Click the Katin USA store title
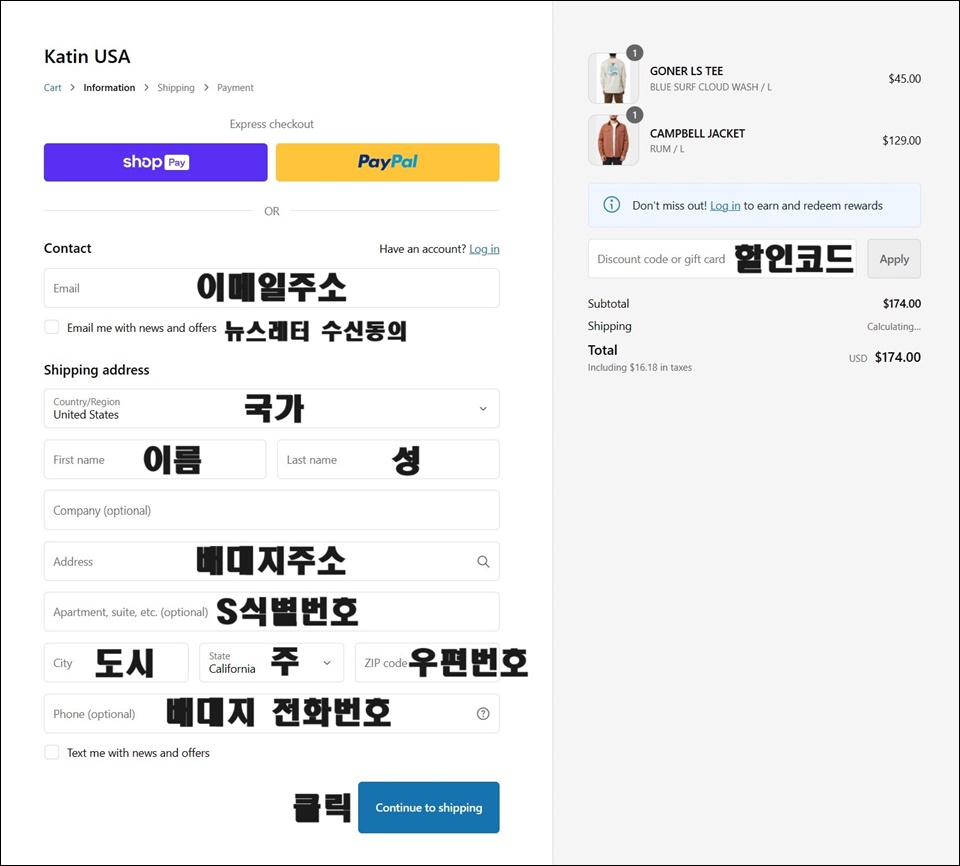The image size is (960, 866). [x=87, y=57]
